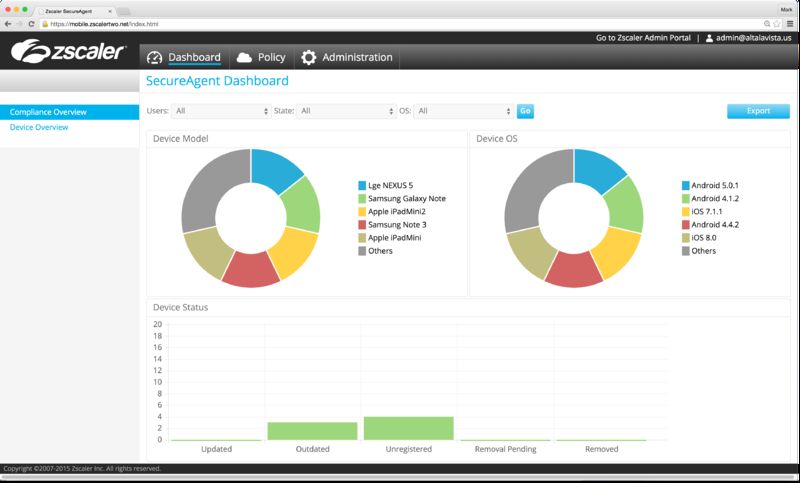Click the admin user profile icon
Screen dimensions: 800x483
[x=709, y=38]
